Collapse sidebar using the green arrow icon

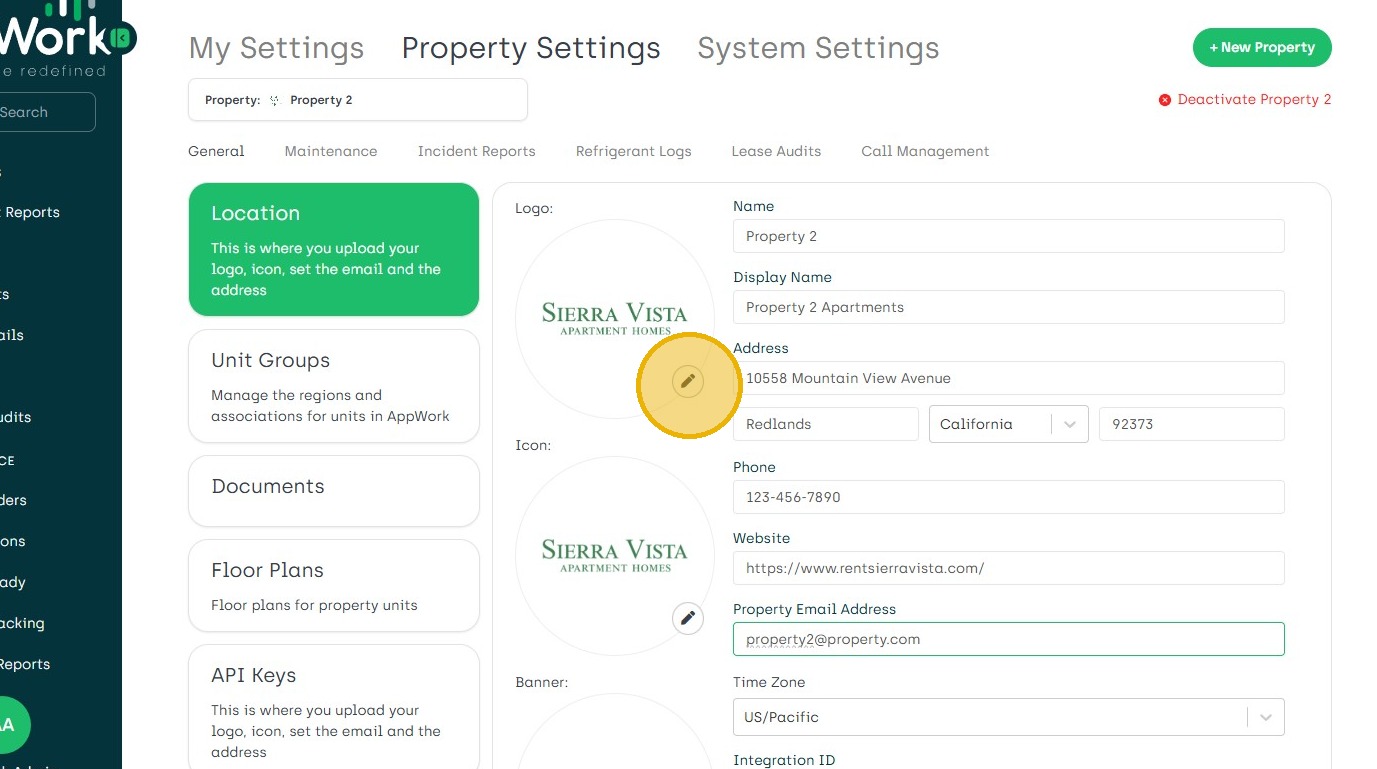click(120, 39)
